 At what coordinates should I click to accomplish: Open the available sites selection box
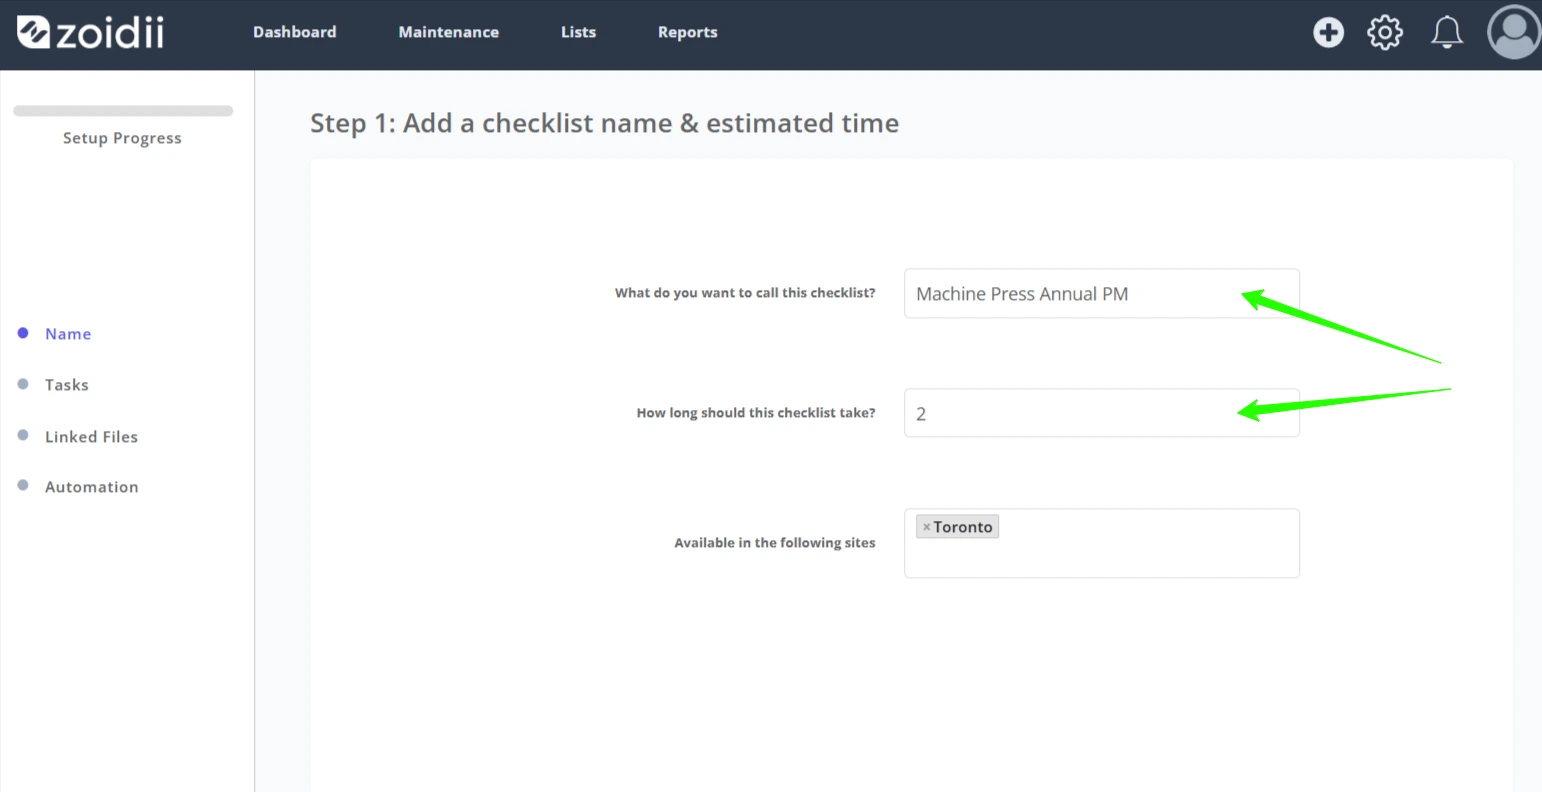(x=1102, y=543)
